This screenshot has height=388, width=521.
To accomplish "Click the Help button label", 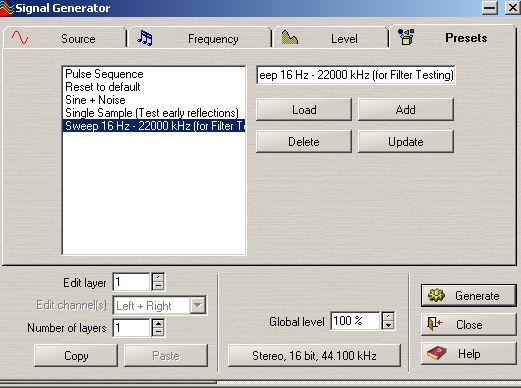I will 469,354.
